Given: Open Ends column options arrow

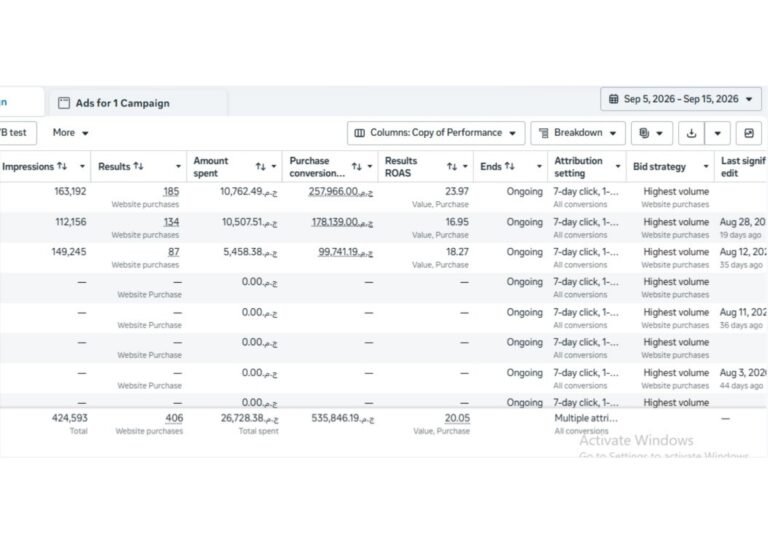Looking at the screenshot, I should pos(539,166).
